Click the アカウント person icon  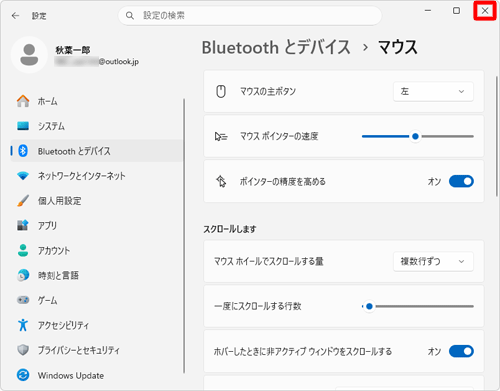point(23,250)
